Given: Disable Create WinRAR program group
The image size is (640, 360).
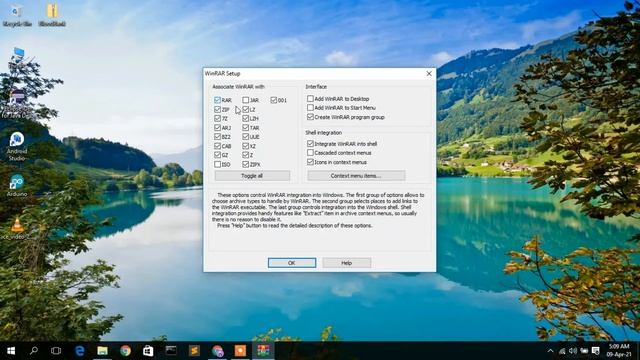Looking at the screenshot, I should 311,117.
